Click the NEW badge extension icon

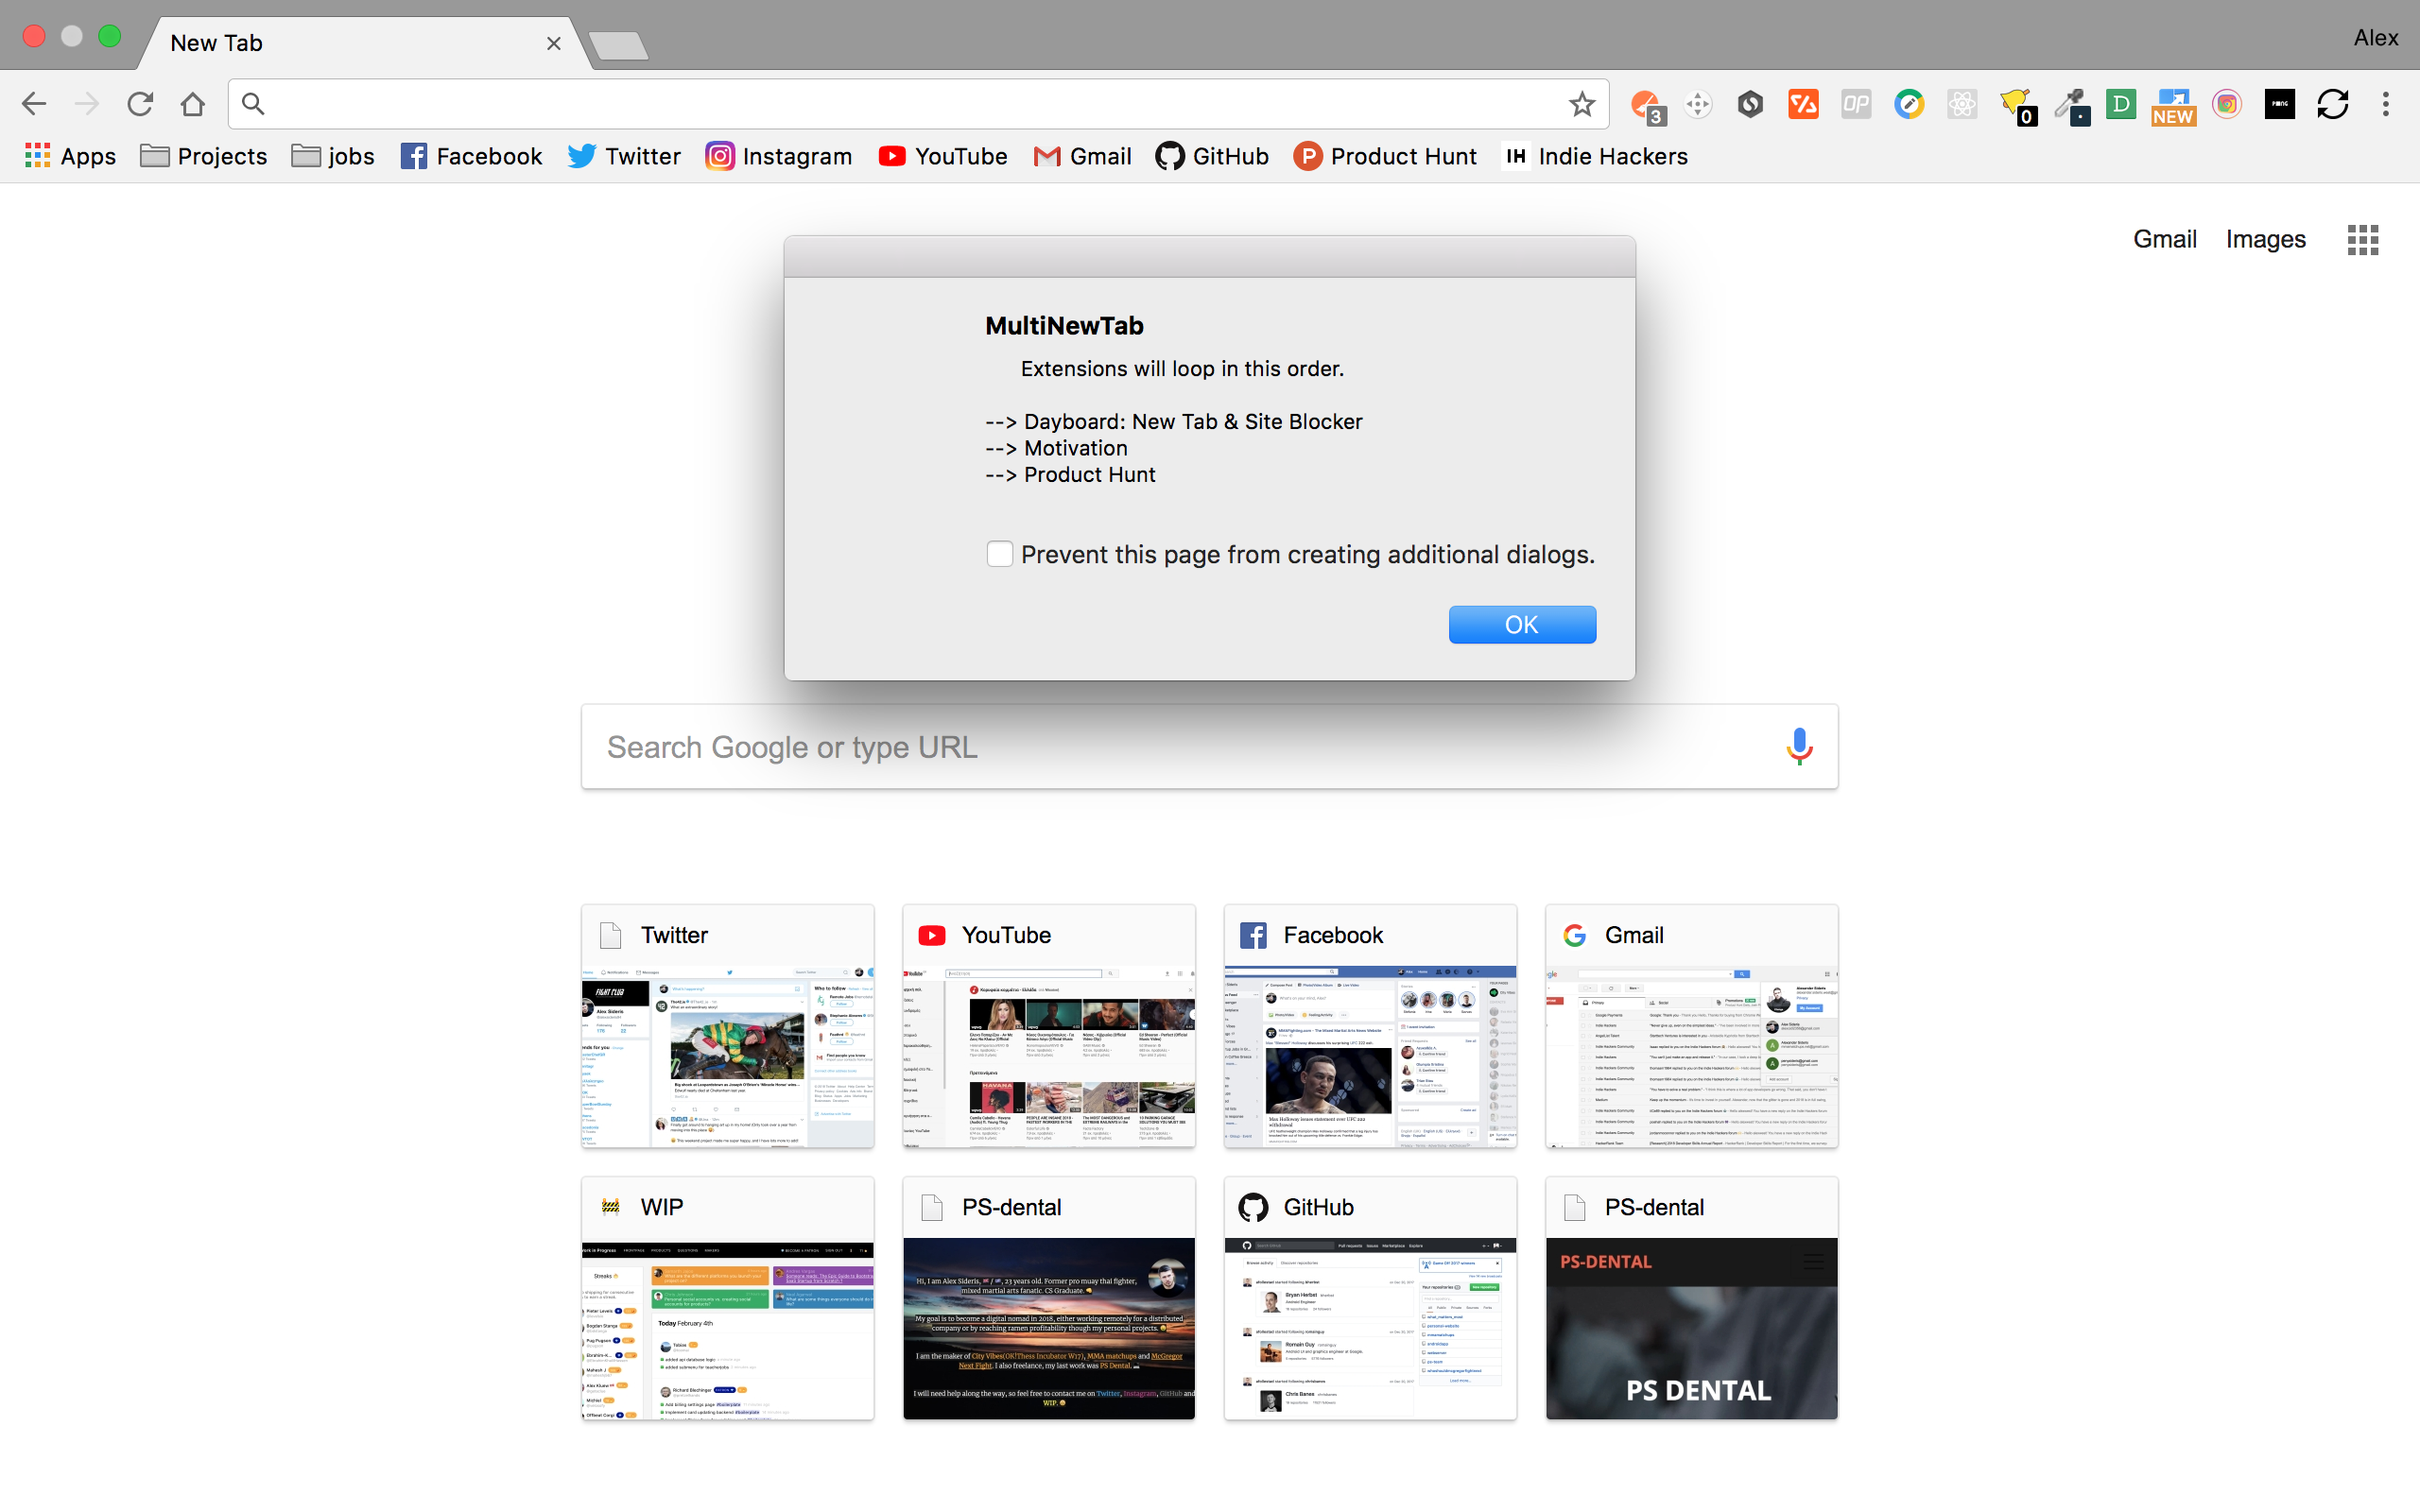tap(2172, 104)
